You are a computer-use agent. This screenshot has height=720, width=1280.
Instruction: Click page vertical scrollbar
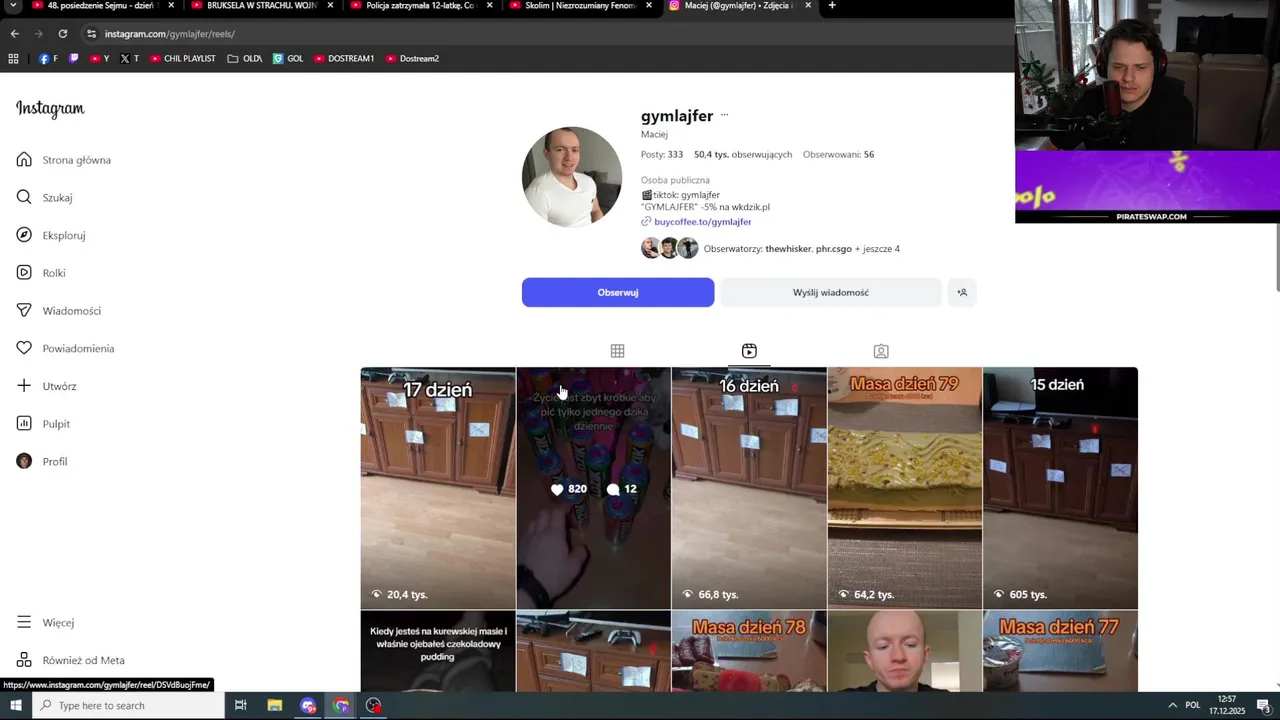(x=1277, y=258)
